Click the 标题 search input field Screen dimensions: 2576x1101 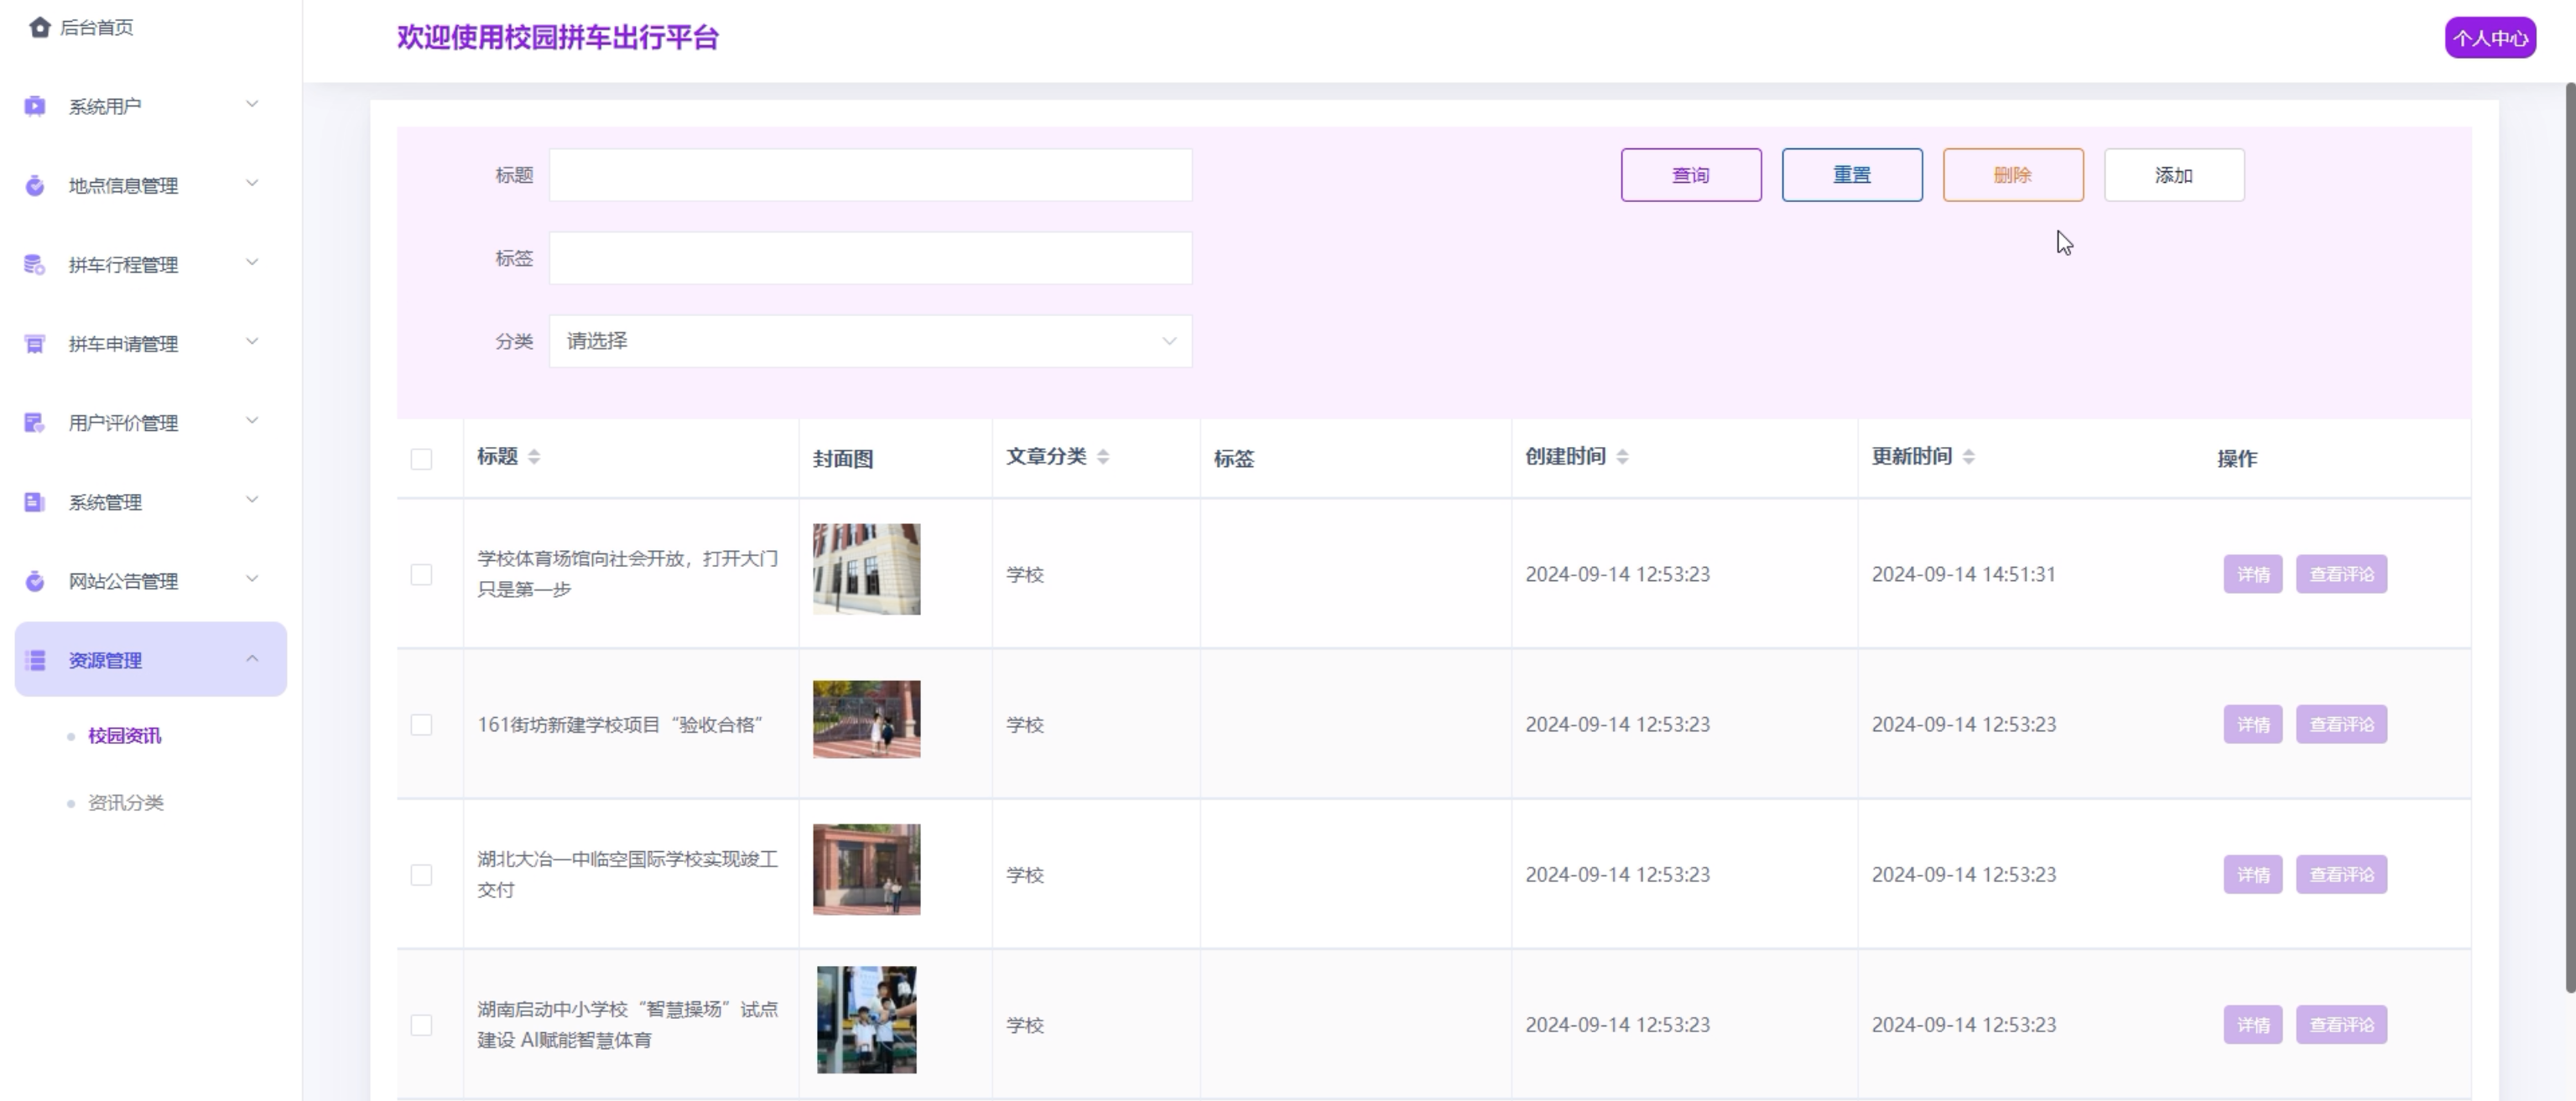coord(870,175)
